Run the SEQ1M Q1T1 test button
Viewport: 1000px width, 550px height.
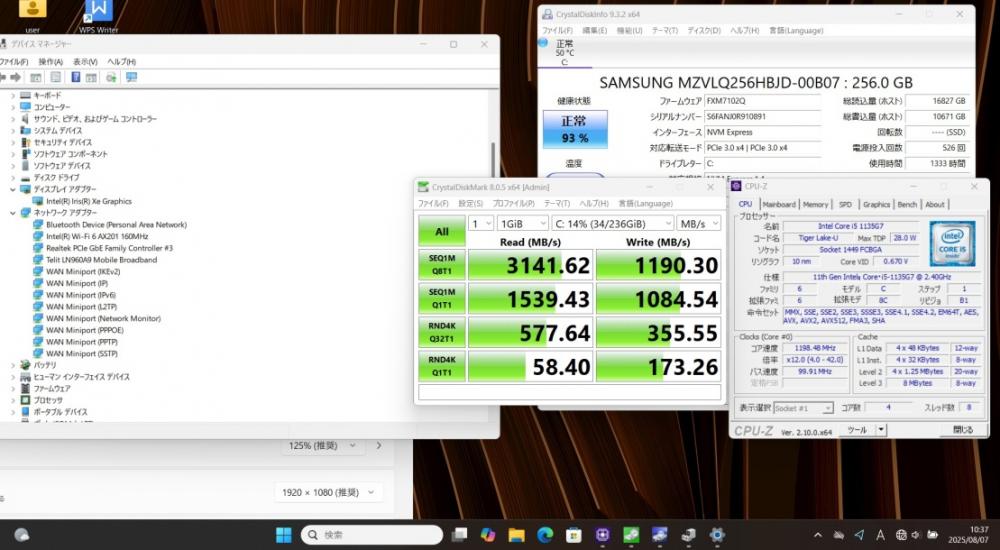[x=442, y=299]
